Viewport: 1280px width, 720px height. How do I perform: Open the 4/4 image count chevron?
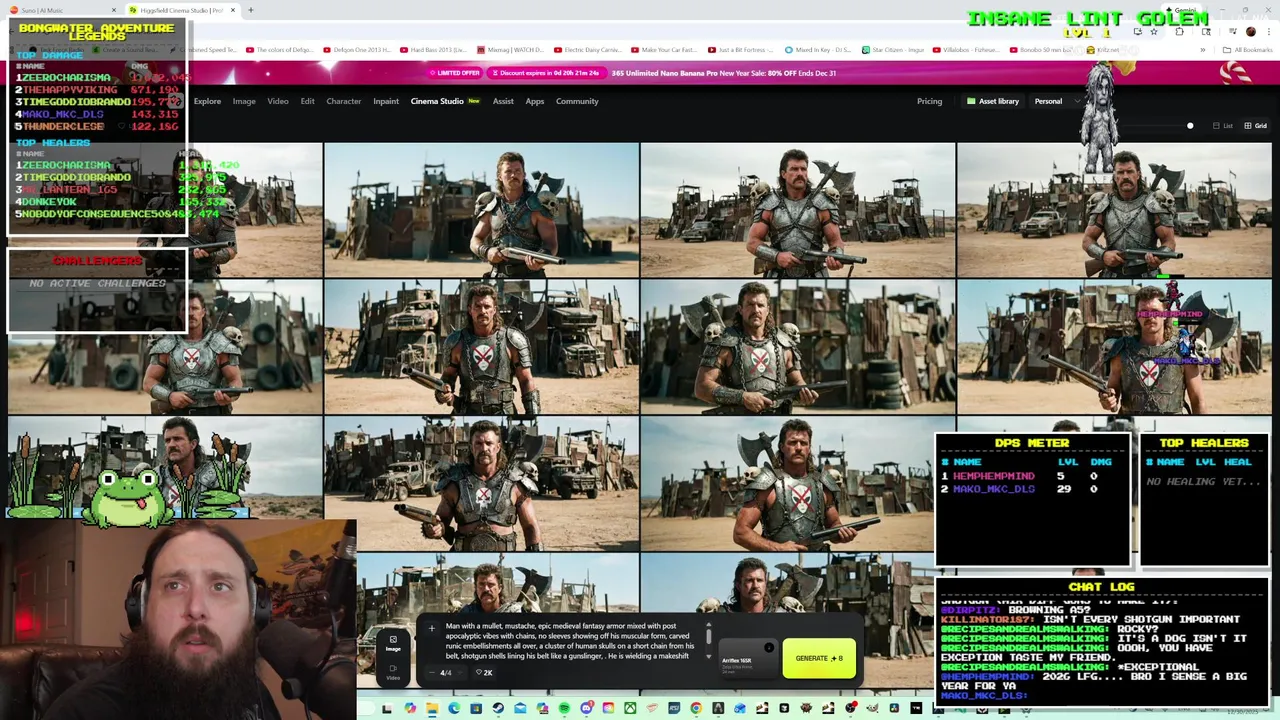[x=460, y=673]
